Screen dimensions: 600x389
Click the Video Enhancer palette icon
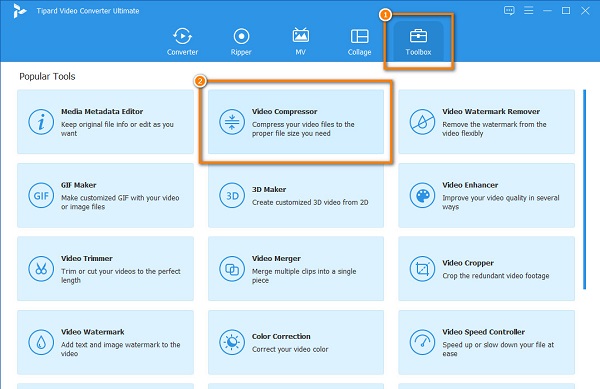click(422, 195)
